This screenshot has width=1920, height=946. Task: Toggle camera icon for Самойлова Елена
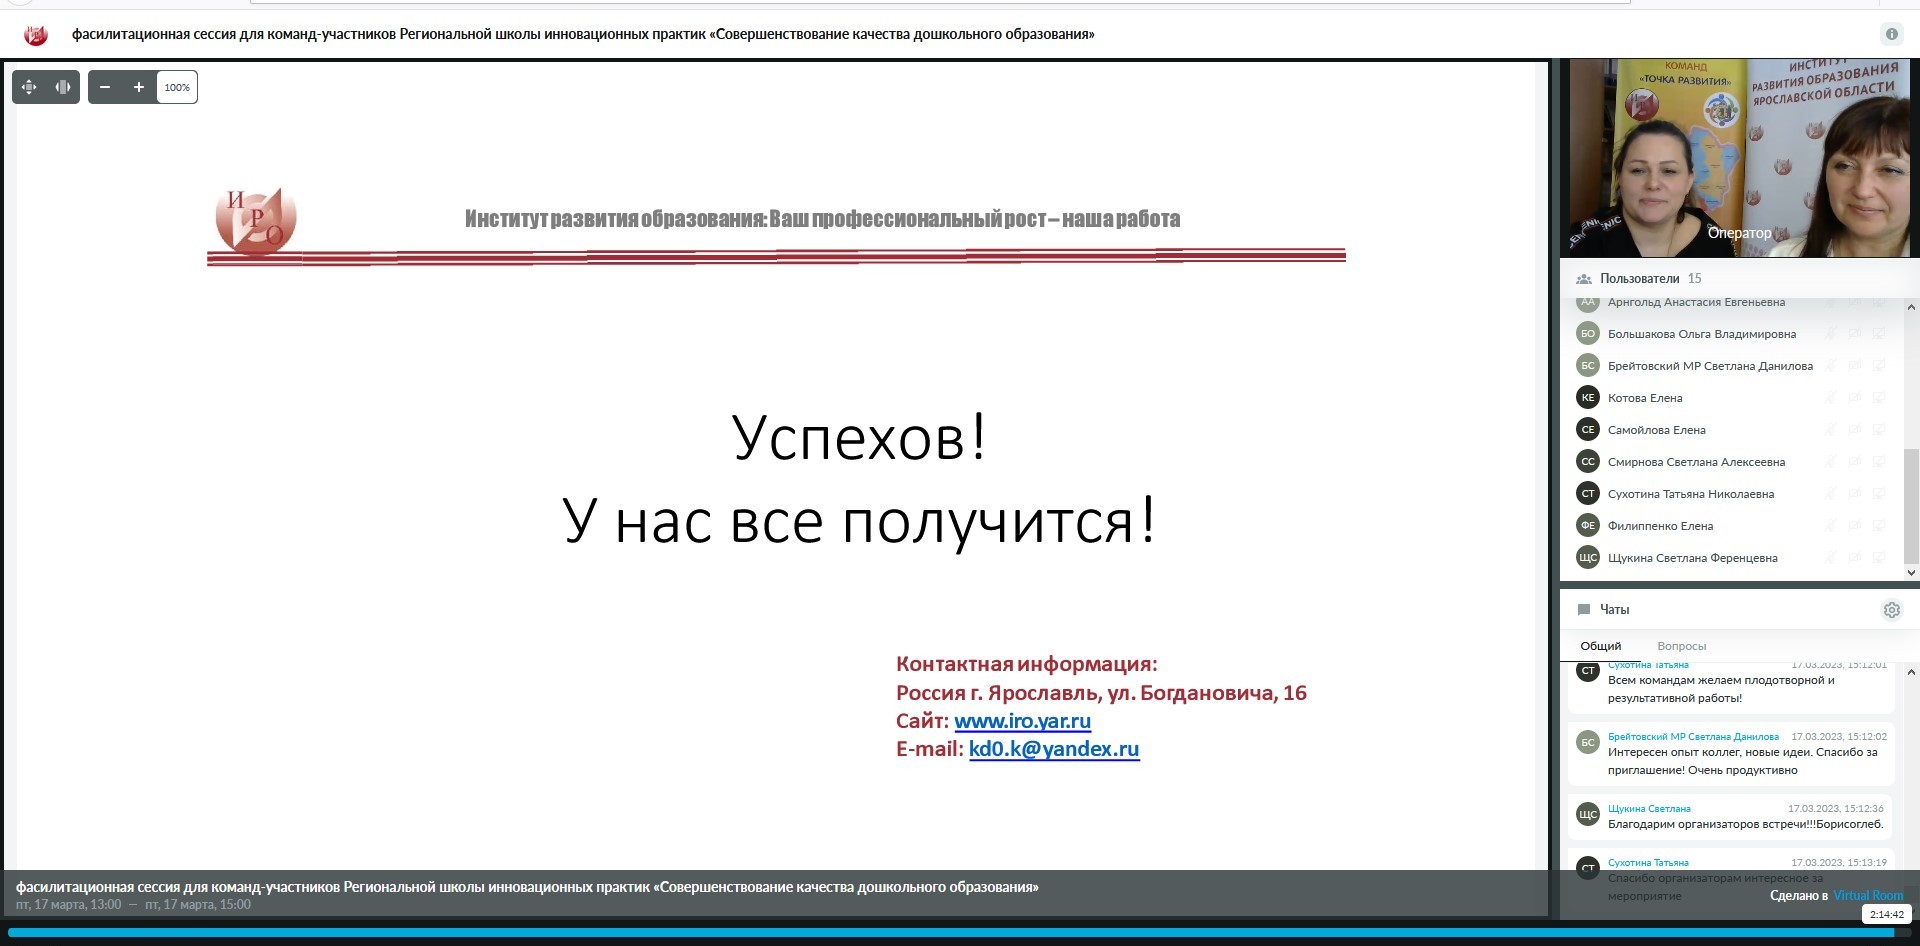click(1855, 430)
